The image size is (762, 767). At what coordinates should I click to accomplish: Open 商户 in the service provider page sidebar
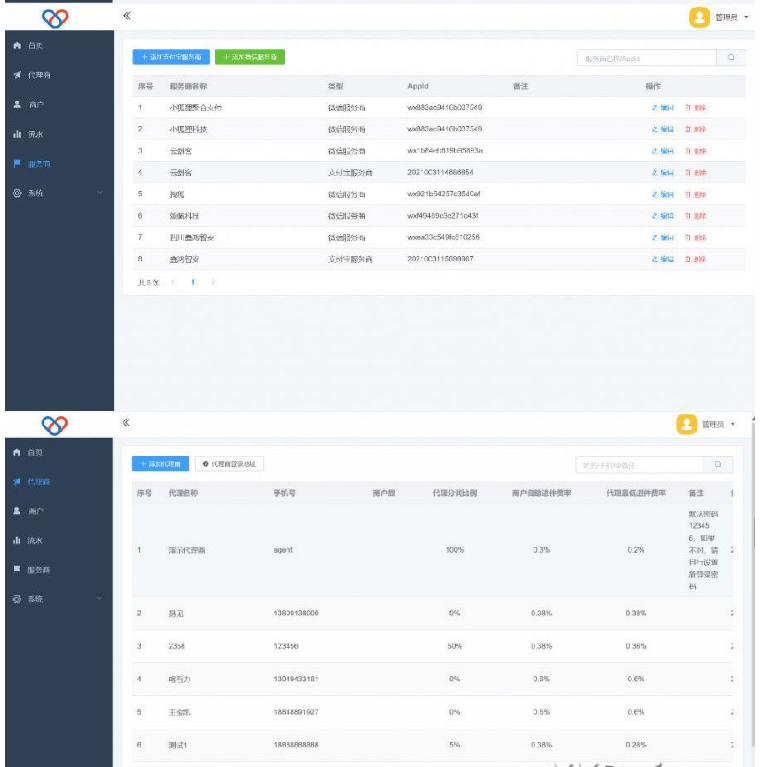coord(36,104)
